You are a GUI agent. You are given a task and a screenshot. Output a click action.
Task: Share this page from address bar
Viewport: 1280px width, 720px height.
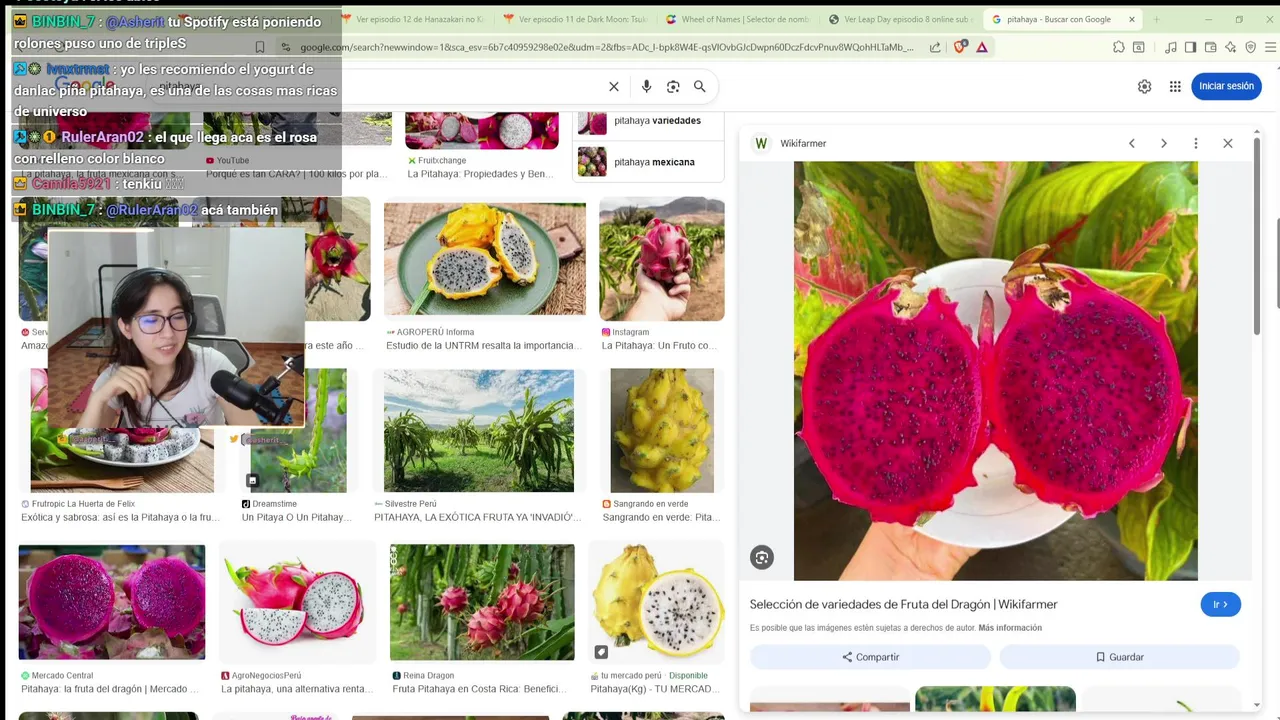(x=935, y=47)
